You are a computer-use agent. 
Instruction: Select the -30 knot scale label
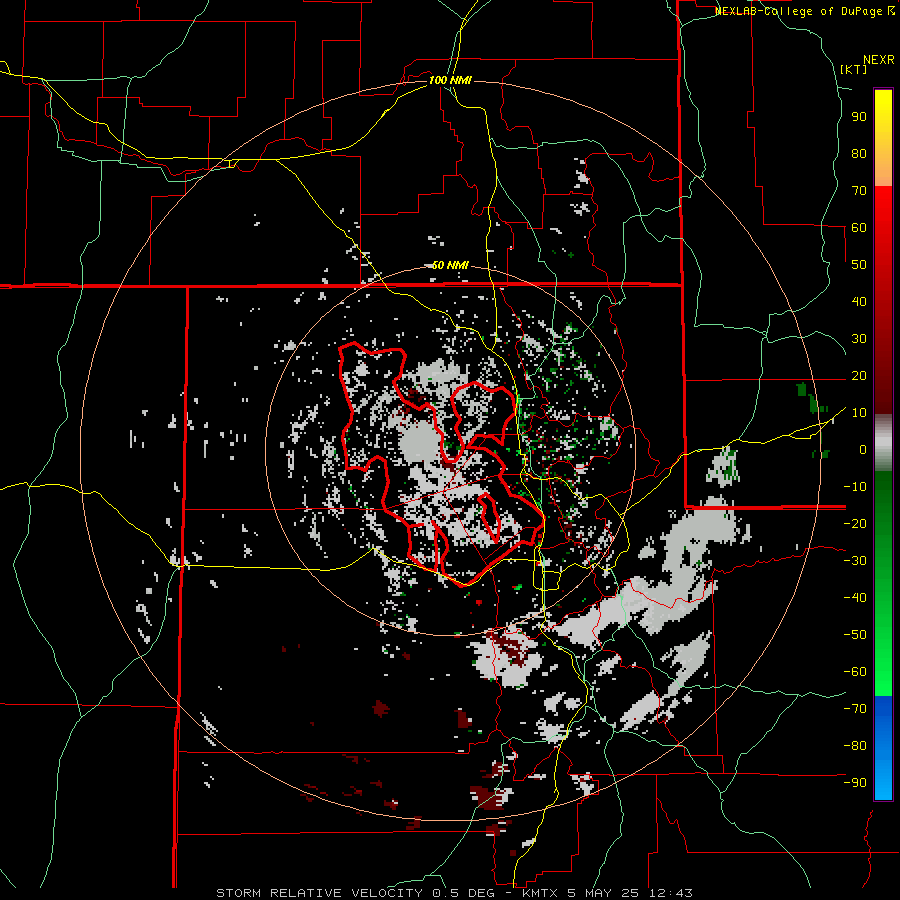[855, 561]
